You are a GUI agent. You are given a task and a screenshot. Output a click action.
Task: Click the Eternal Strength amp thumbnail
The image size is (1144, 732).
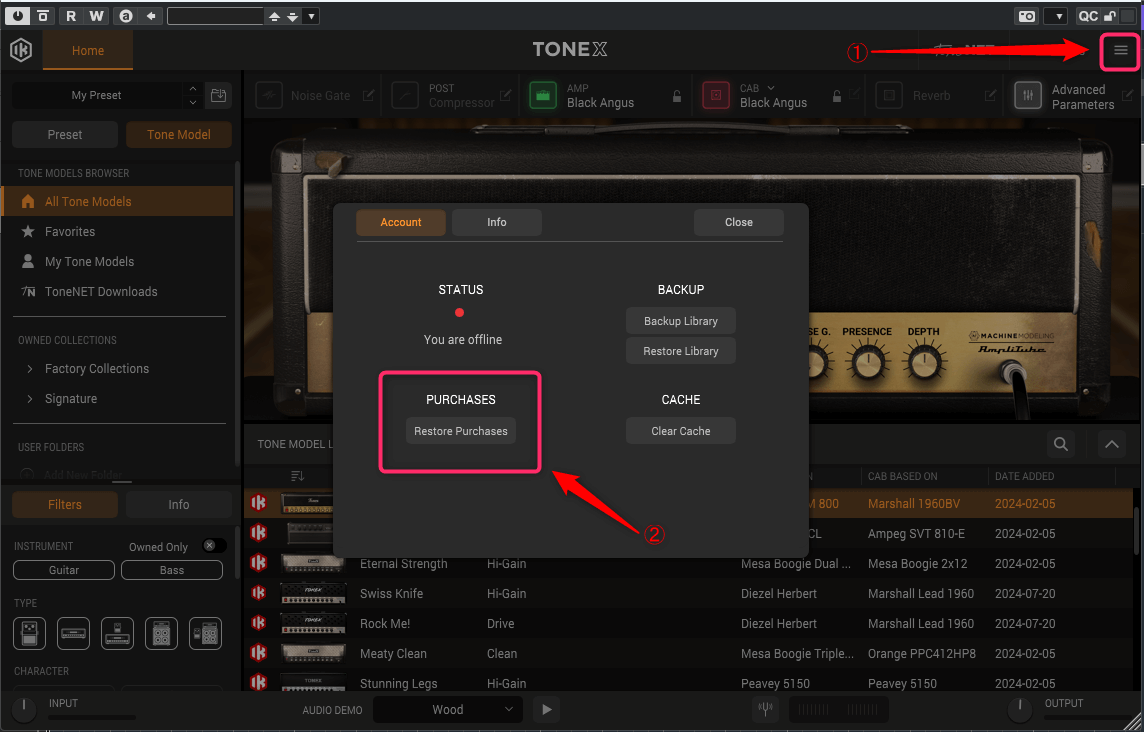[x=312, y=563]
